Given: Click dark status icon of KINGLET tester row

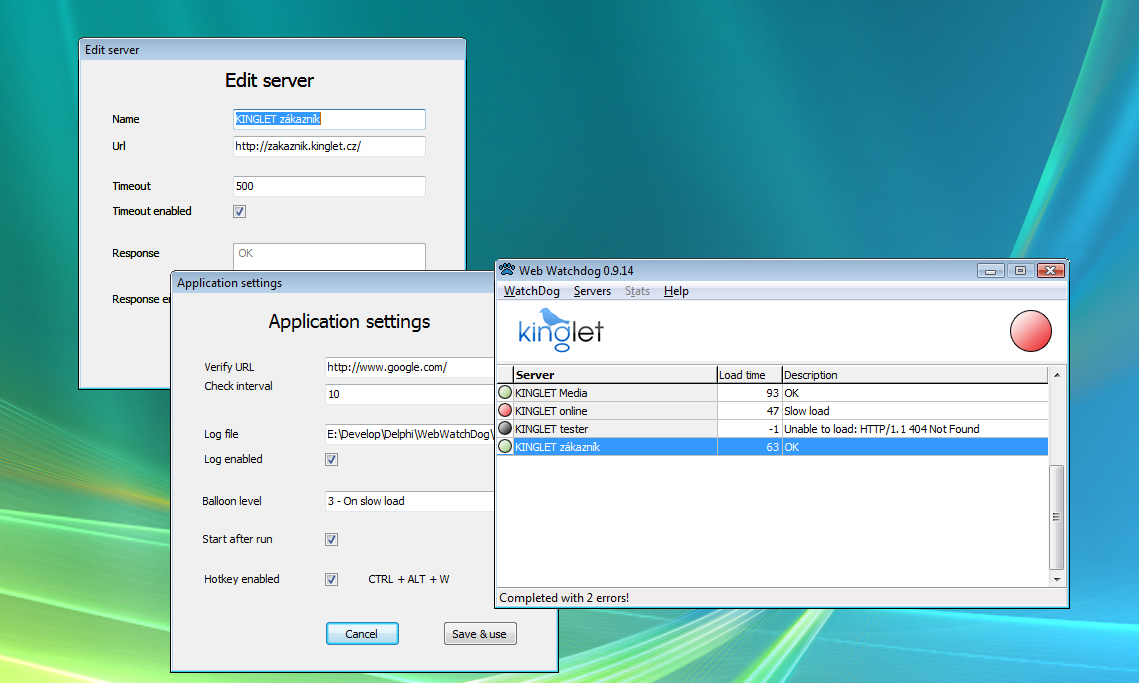Looking at the screenshot, I should click(506, 429).
